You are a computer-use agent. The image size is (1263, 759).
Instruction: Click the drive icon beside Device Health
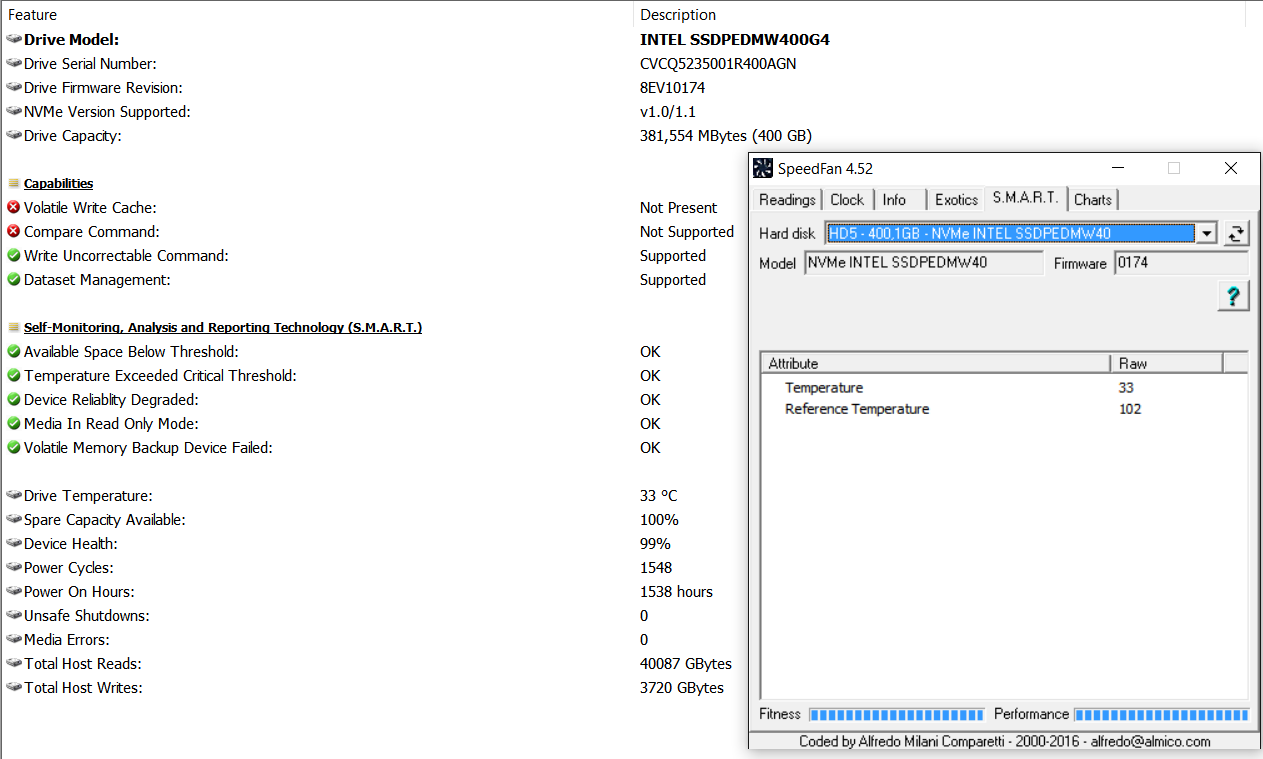pos(14,544)
